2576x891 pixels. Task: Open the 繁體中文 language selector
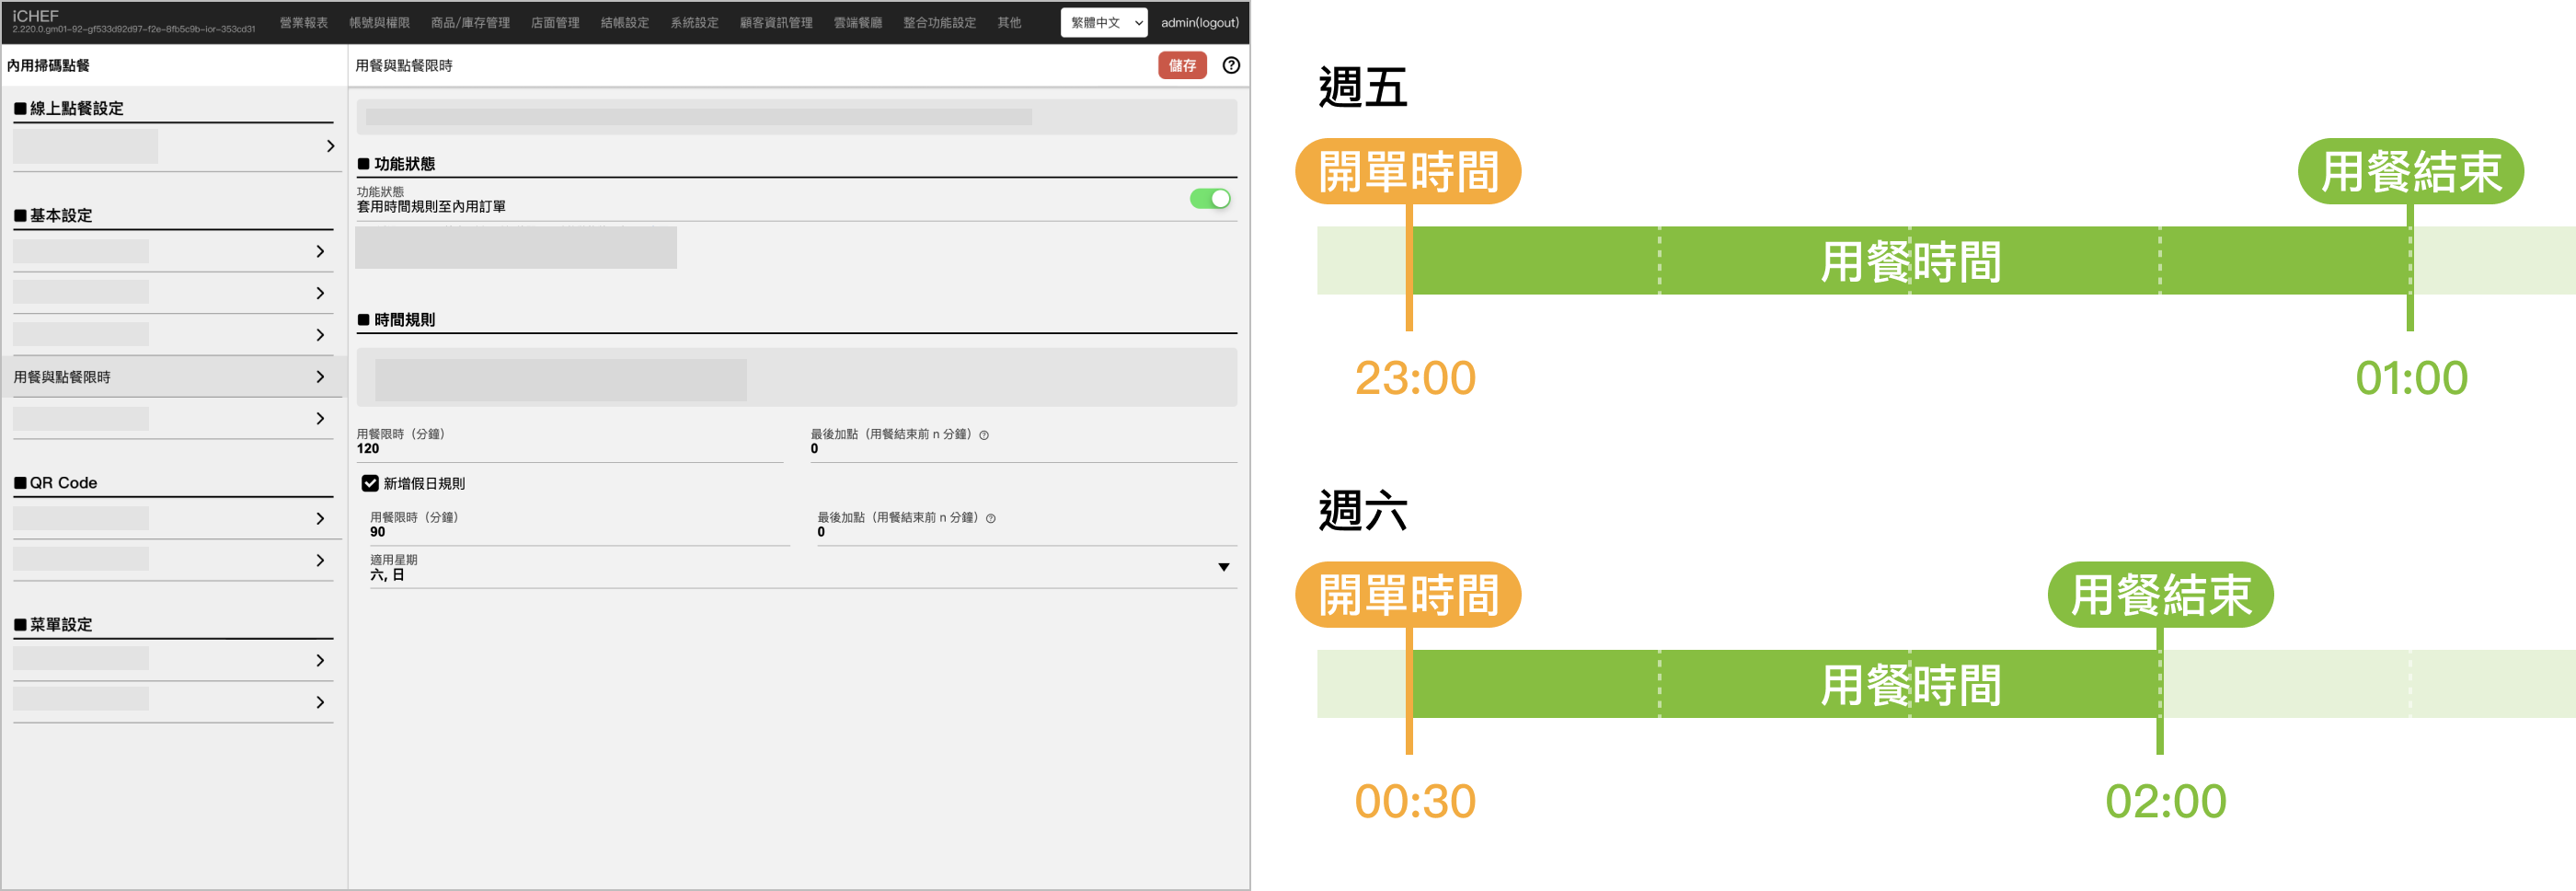point(1103,22)
